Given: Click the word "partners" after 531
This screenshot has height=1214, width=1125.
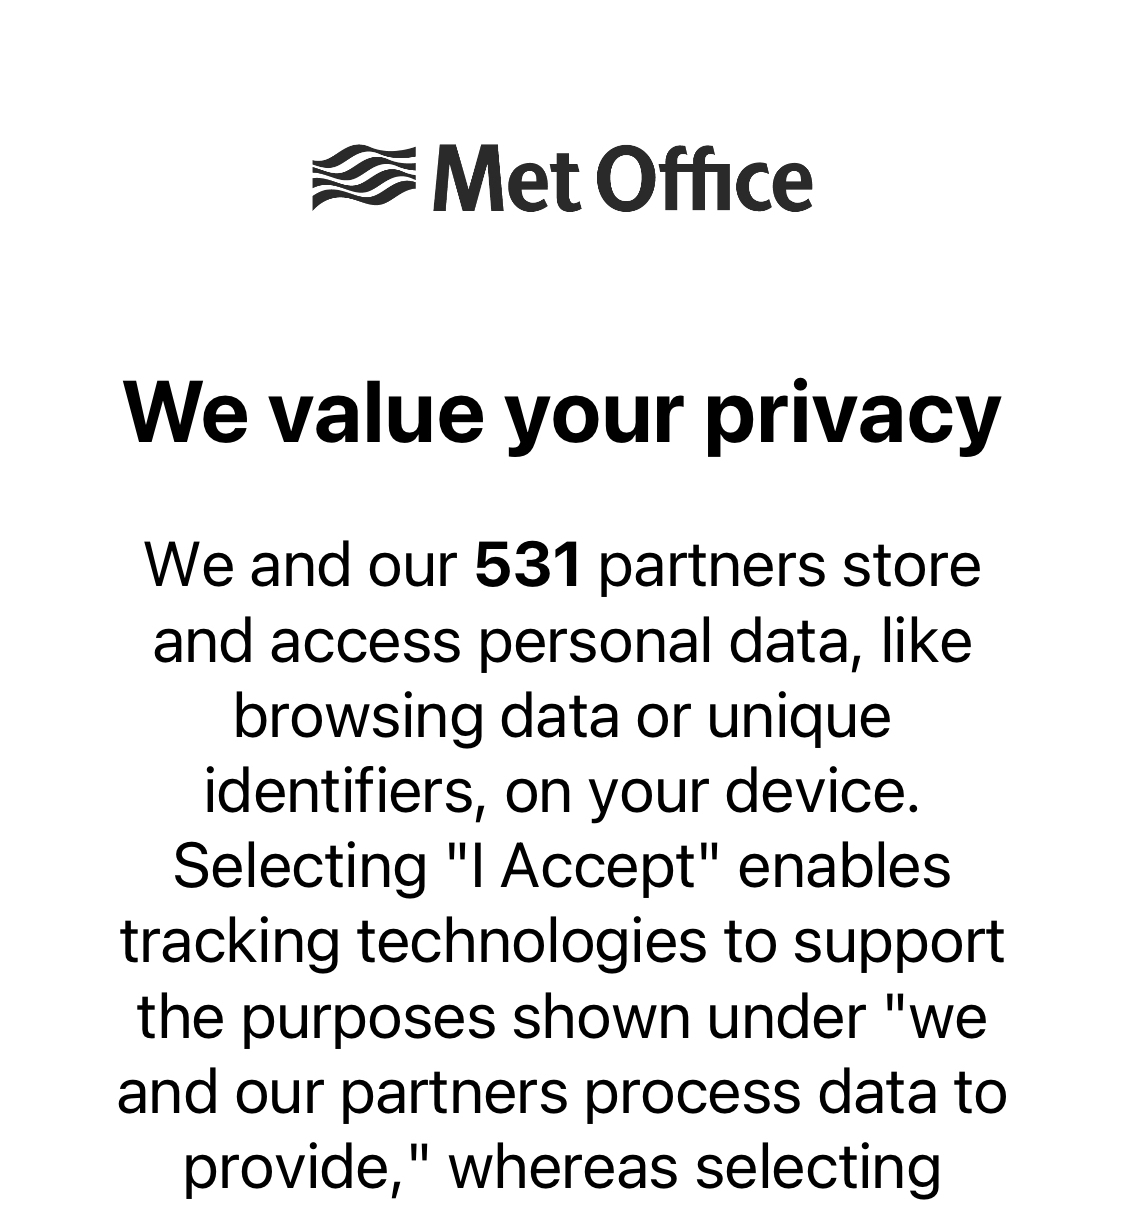Looking at the screenshot, I should (x=712, y=566).
